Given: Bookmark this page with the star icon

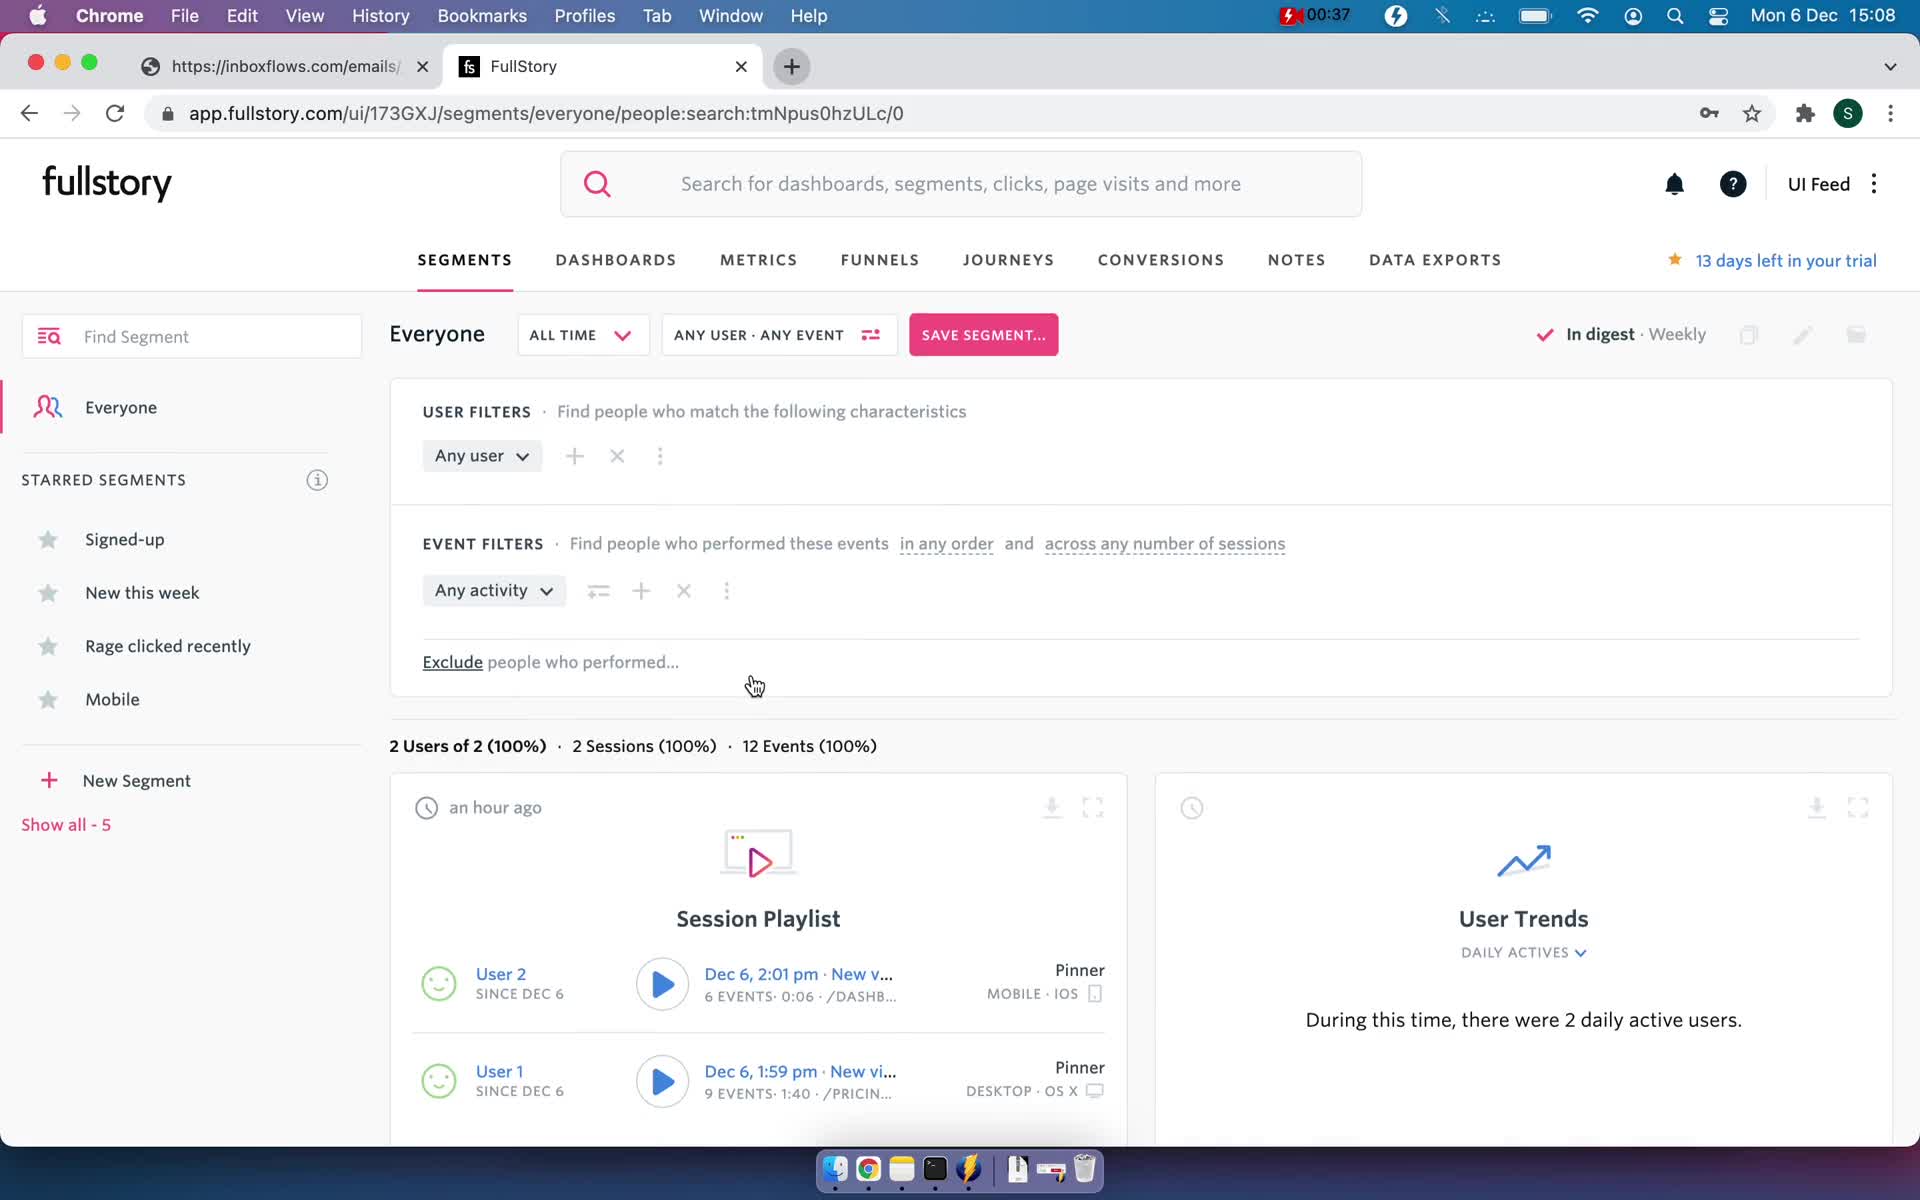Looking at the screenshot, I should 1752,113.
